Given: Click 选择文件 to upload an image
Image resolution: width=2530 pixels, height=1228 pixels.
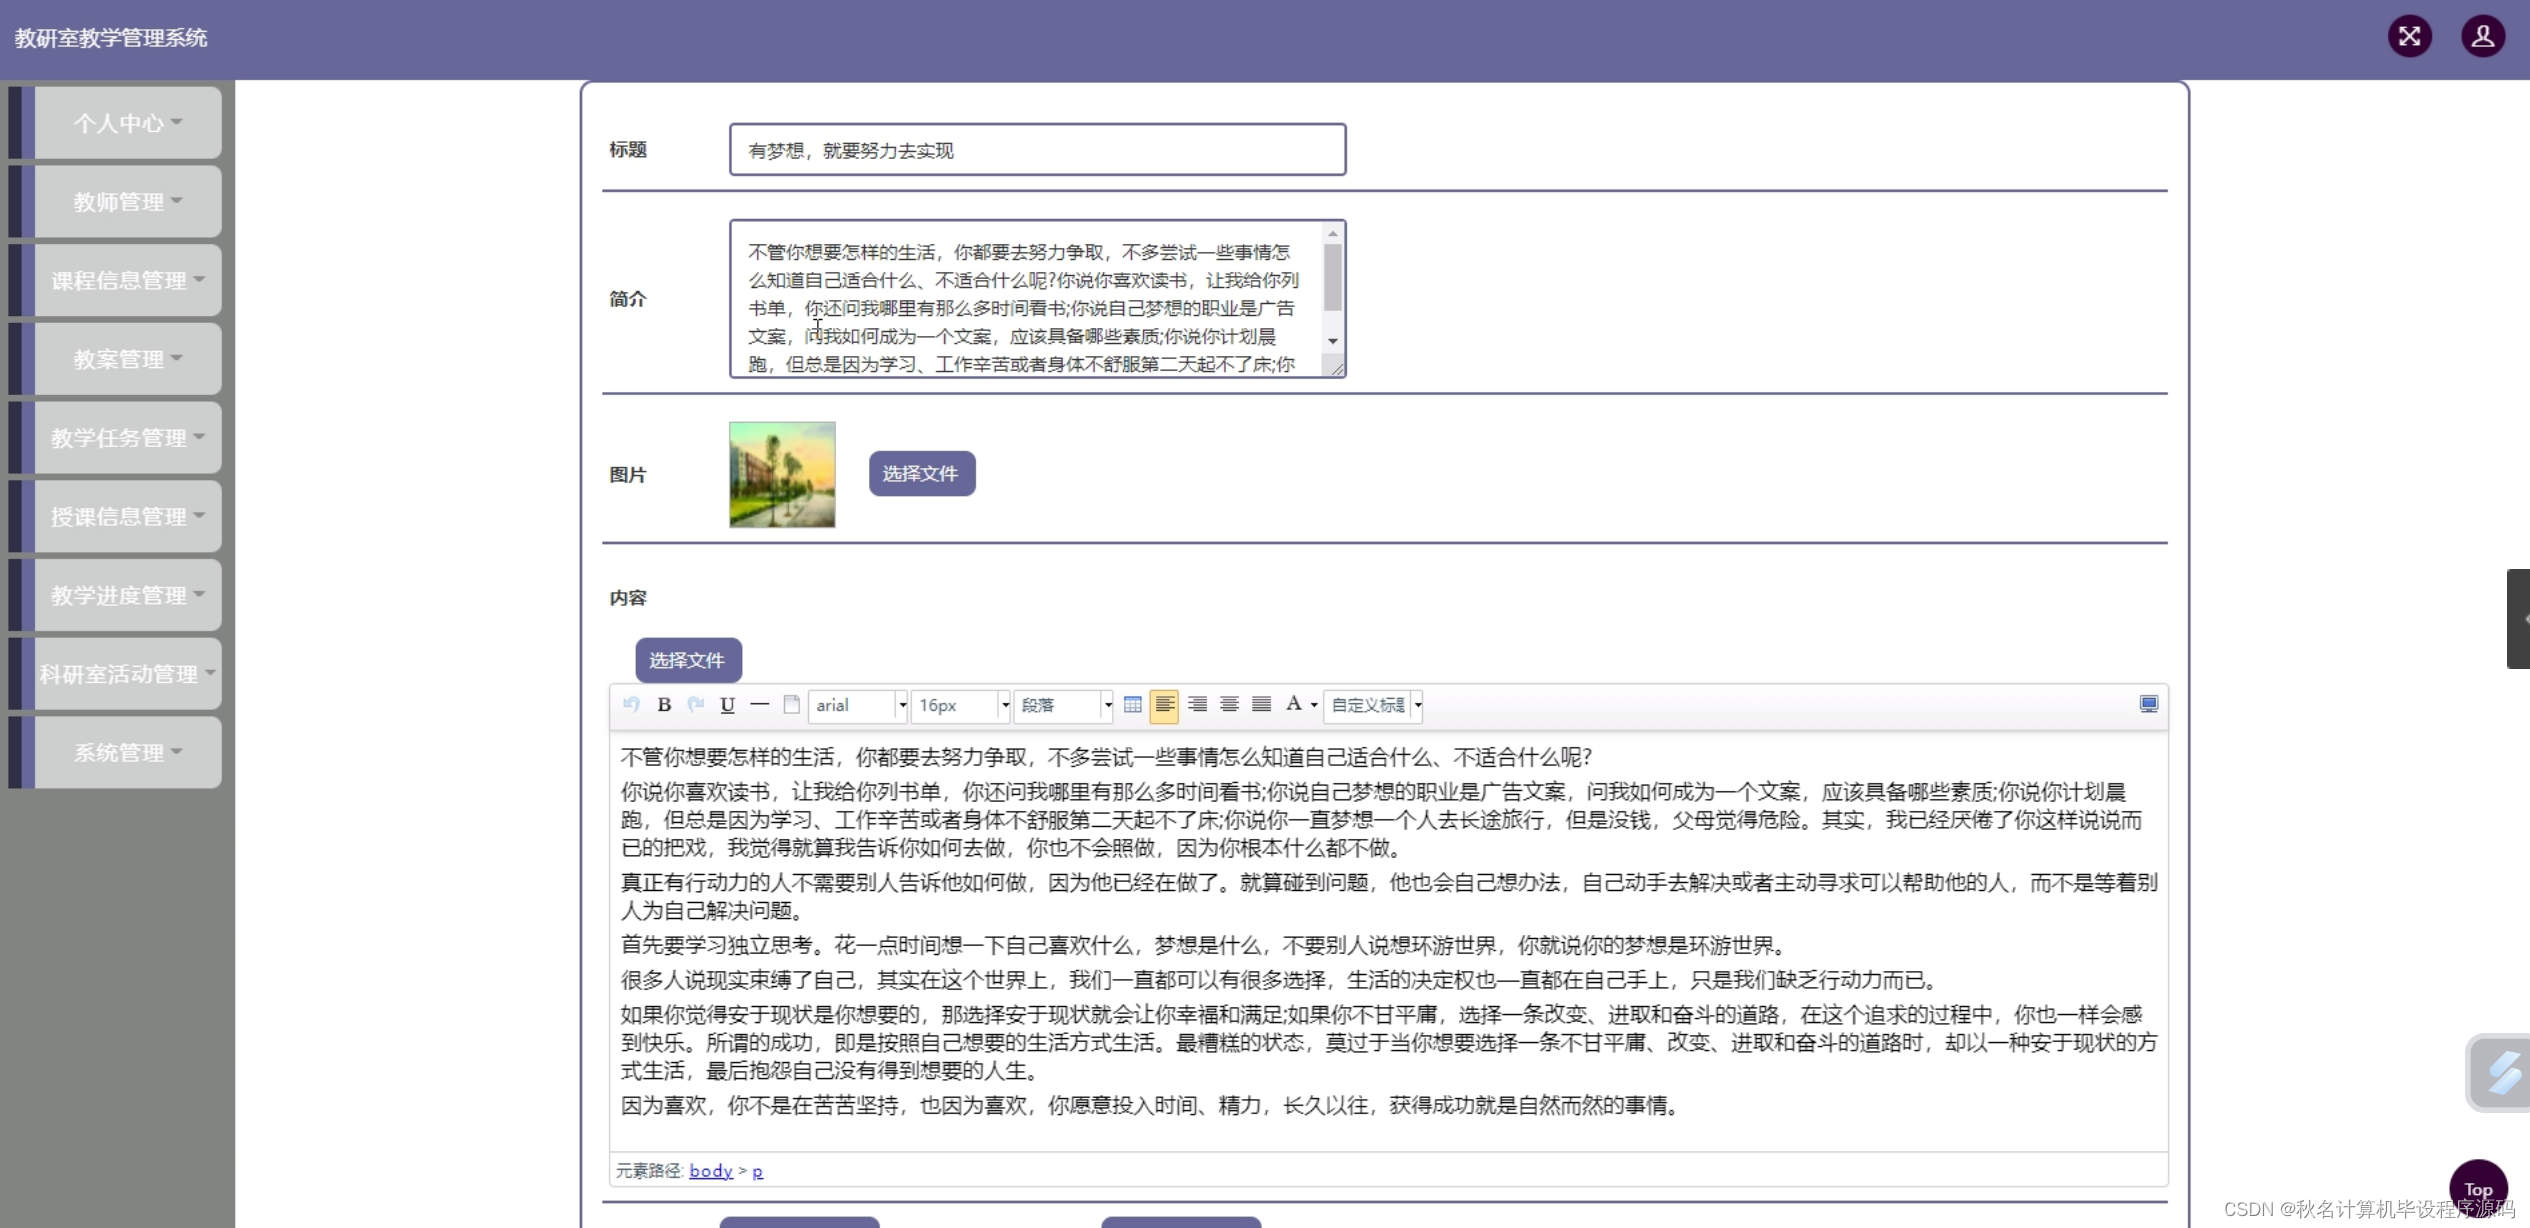Looking at the screenshot, I should point(921,473).
